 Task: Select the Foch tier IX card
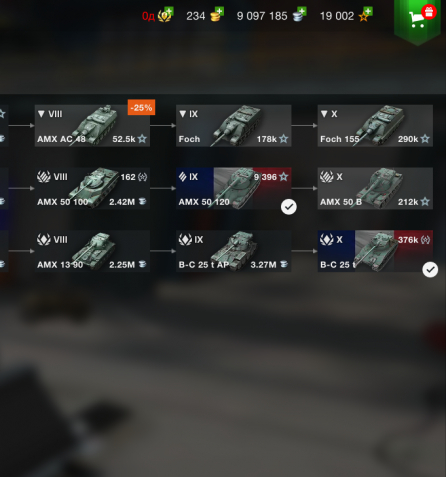click(x=234, y=126)
